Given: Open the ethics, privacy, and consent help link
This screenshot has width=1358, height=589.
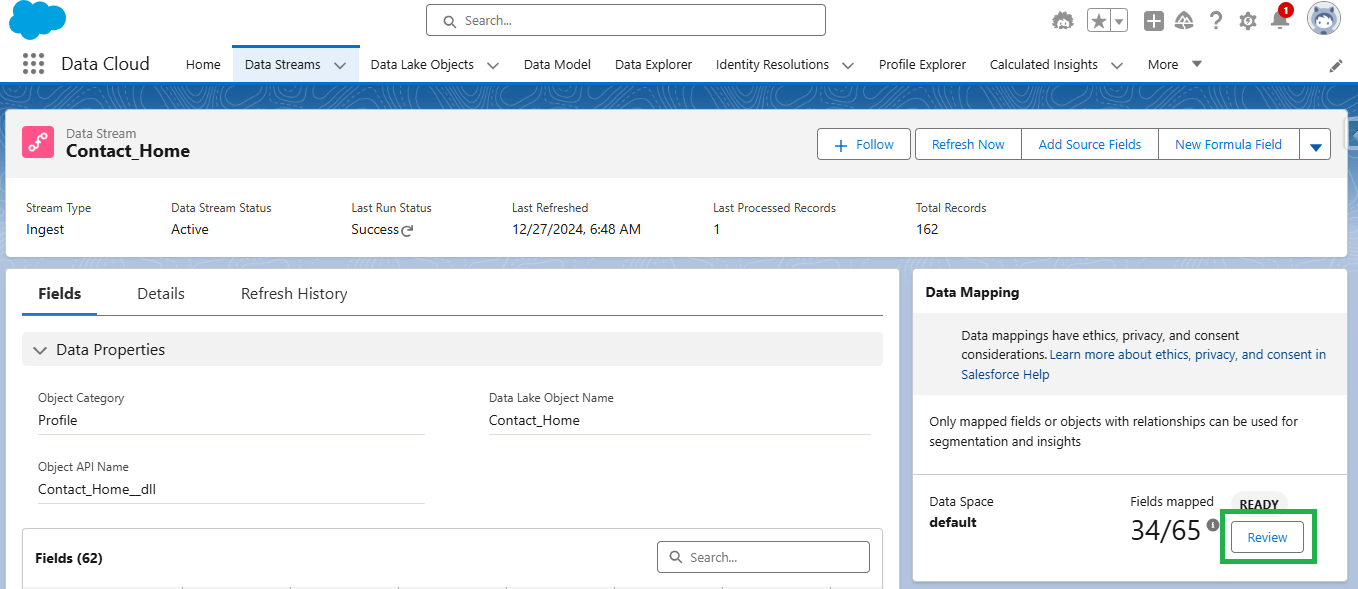Looking at the screenshot, I should click(x=1144, y=364).
